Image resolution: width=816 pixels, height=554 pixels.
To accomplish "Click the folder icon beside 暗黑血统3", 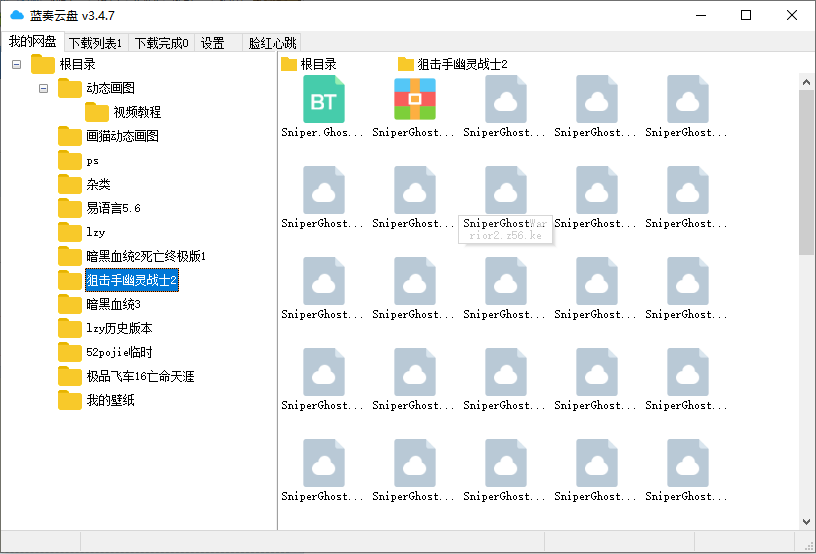I will (70, 304).
